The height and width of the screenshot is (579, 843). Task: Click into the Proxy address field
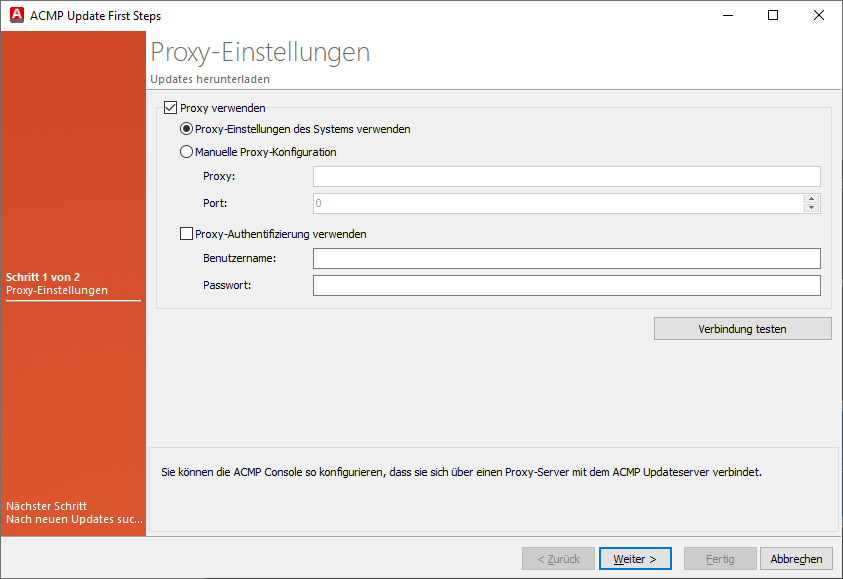pyautogui.click(x=566, y=177)
